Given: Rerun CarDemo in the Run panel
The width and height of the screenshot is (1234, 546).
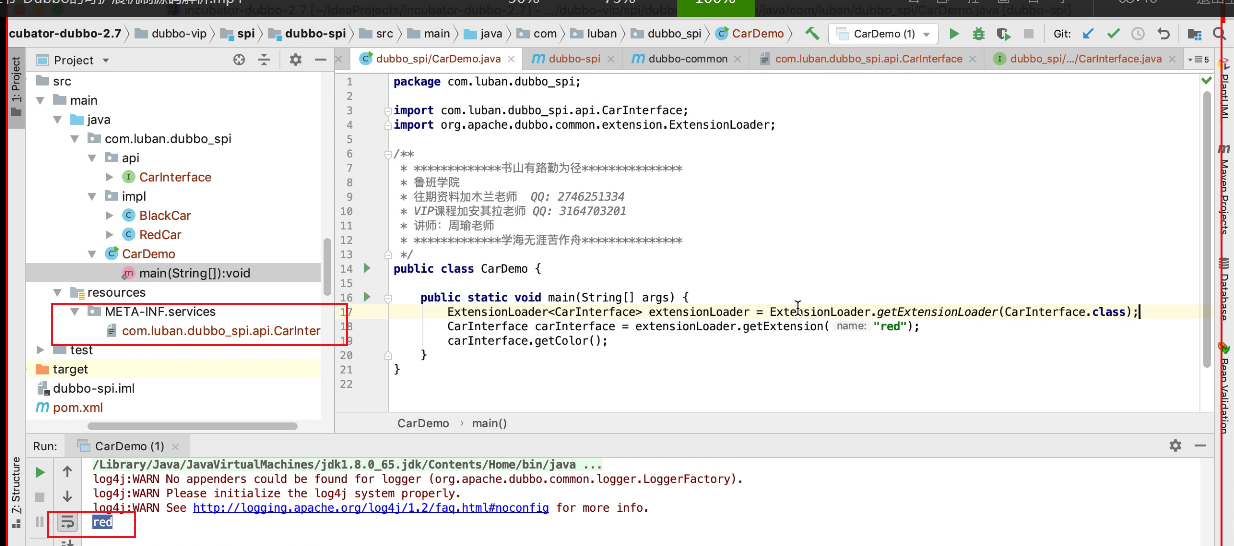Looking at the screenshot, I should click(x=40, y=472).
